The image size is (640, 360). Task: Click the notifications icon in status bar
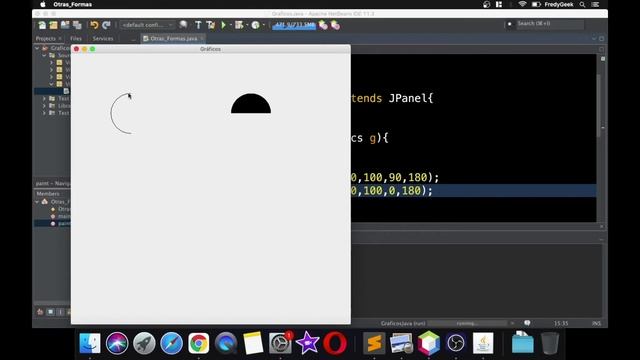point(527,323)
